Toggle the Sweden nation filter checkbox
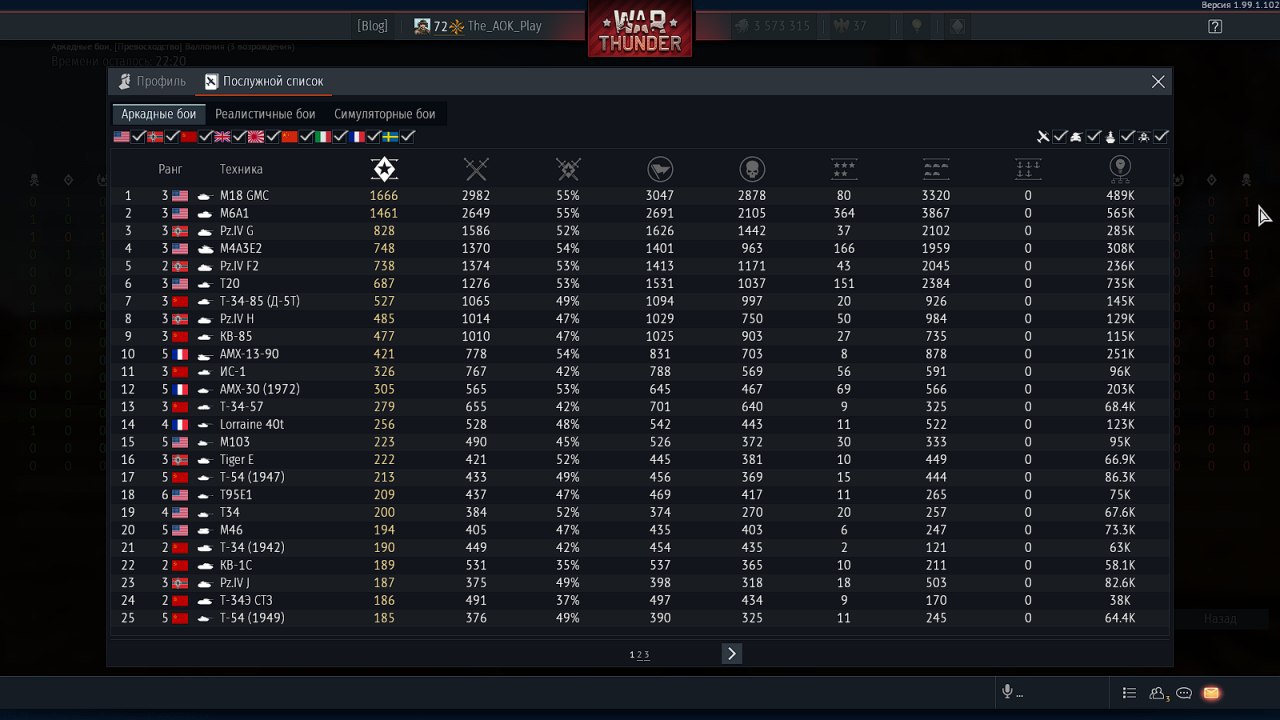 click(x=407, y=136)
